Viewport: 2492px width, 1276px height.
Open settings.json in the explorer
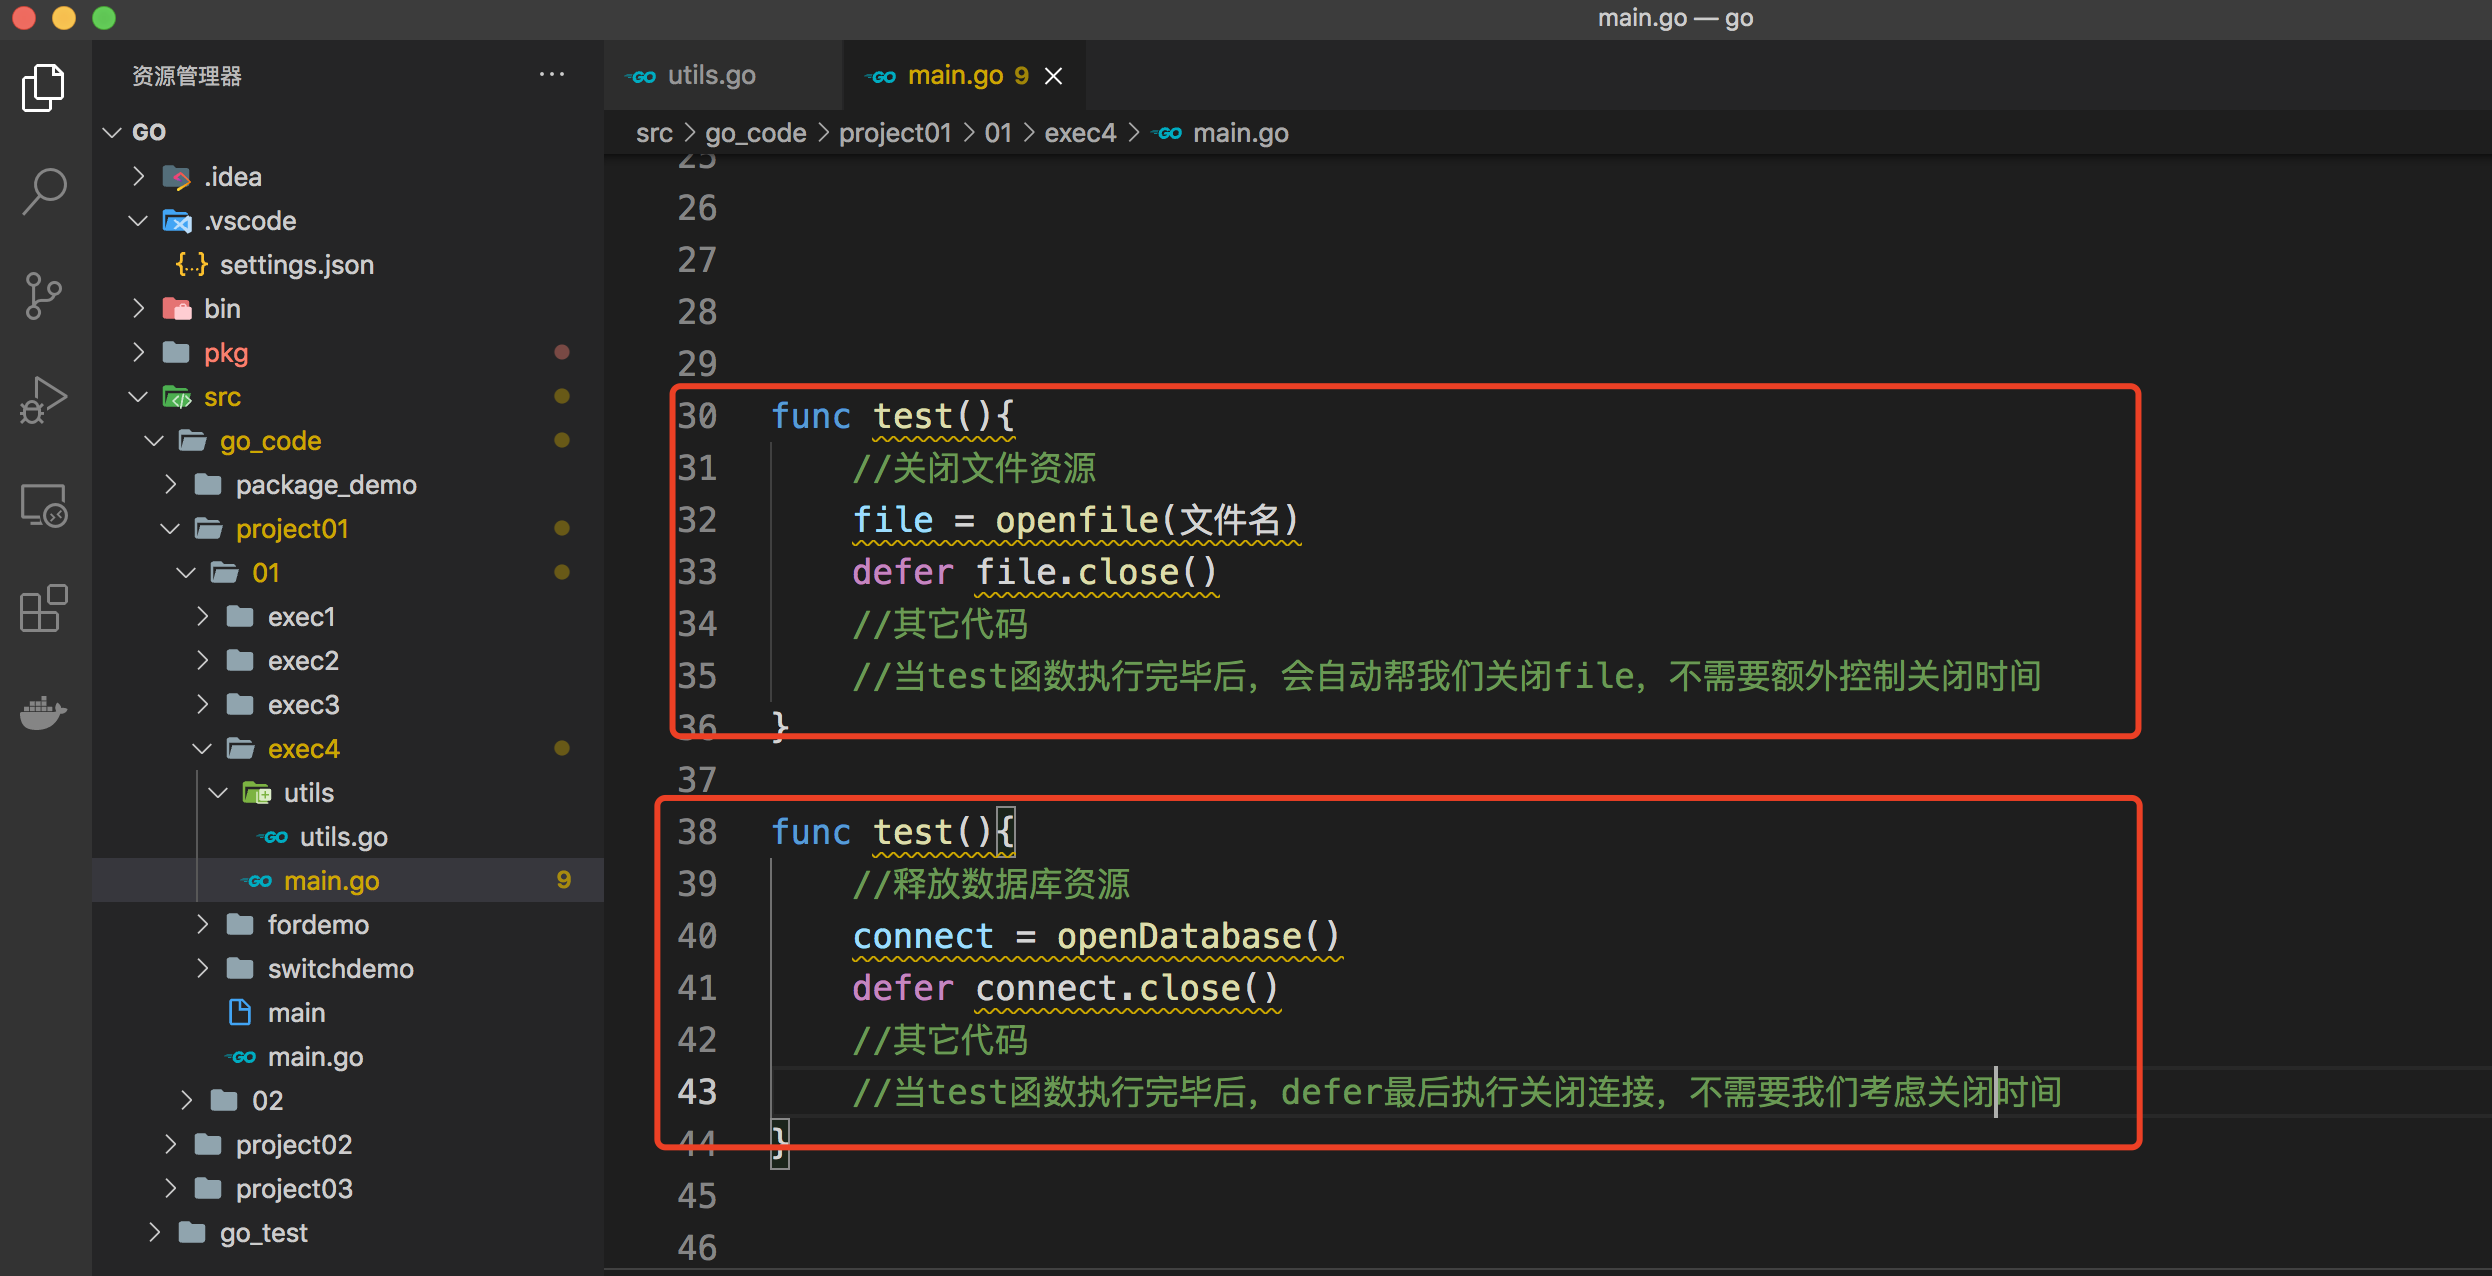[x=296, y=265]
